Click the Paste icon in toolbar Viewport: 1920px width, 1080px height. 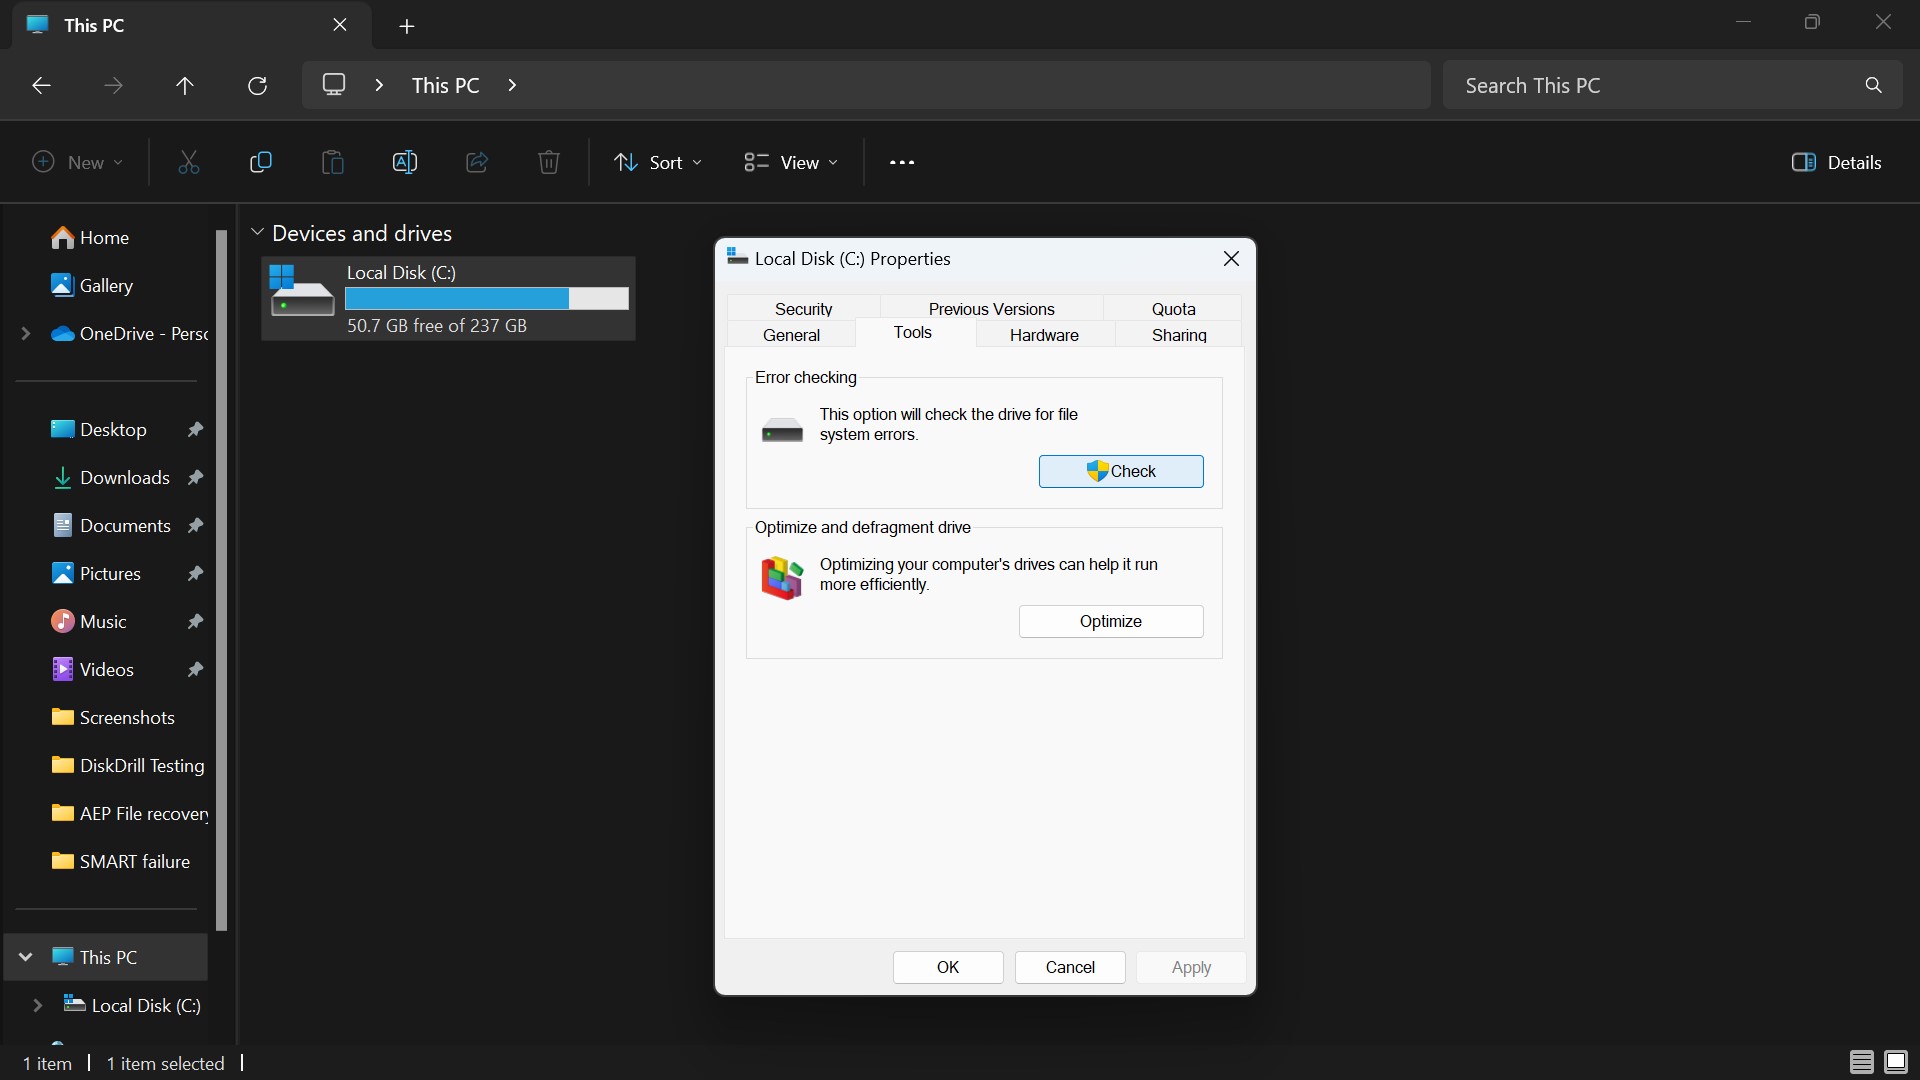tap(332, 161)
